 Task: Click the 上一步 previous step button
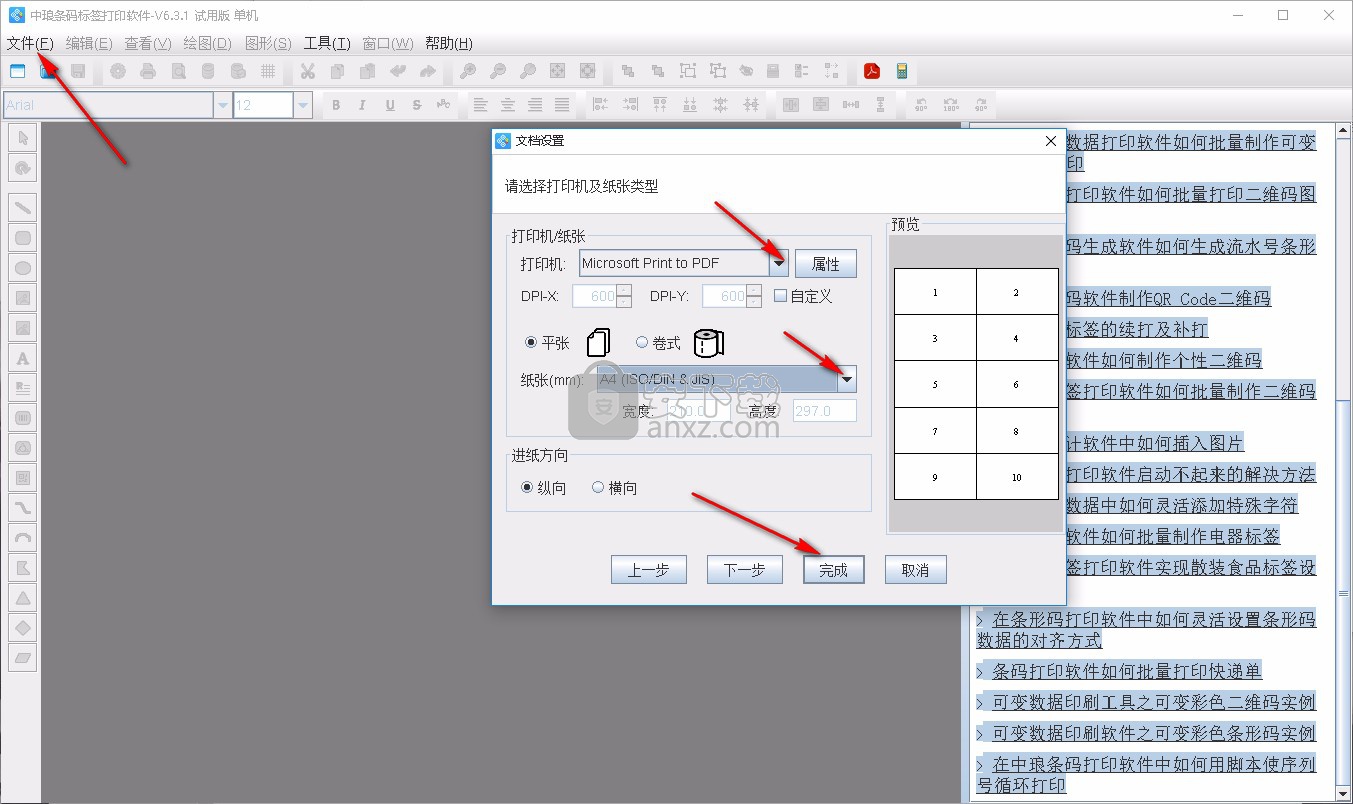pos(648,570)
